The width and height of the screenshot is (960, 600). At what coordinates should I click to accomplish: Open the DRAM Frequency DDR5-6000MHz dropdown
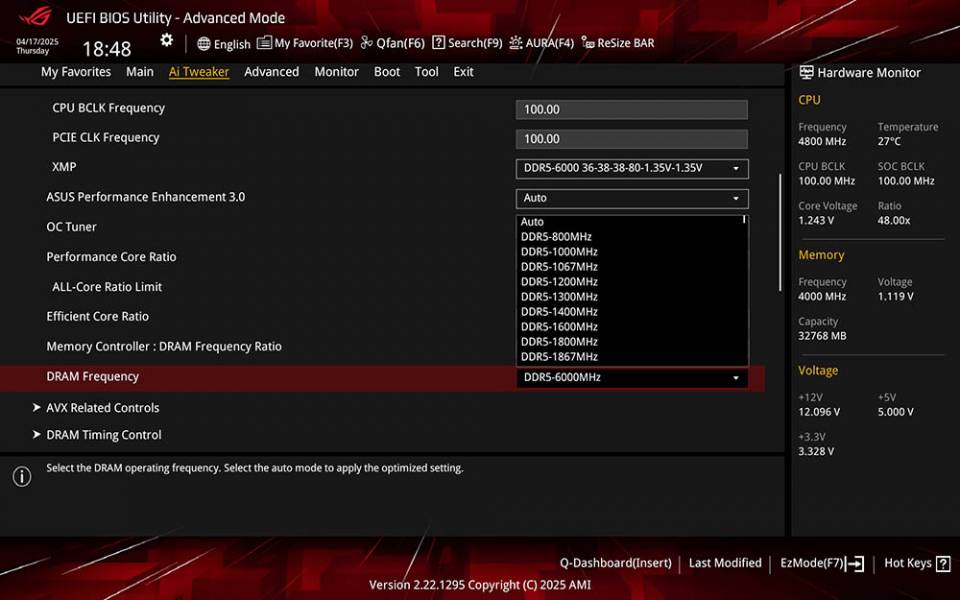click(x=632, y=378)
